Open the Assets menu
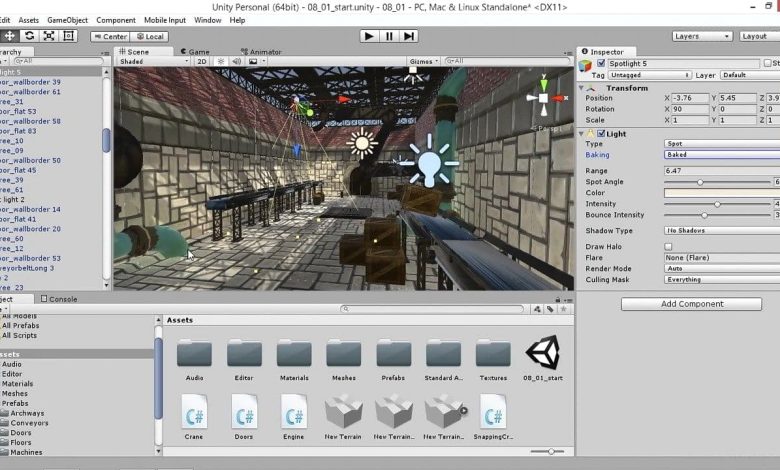 click(28, 20)
